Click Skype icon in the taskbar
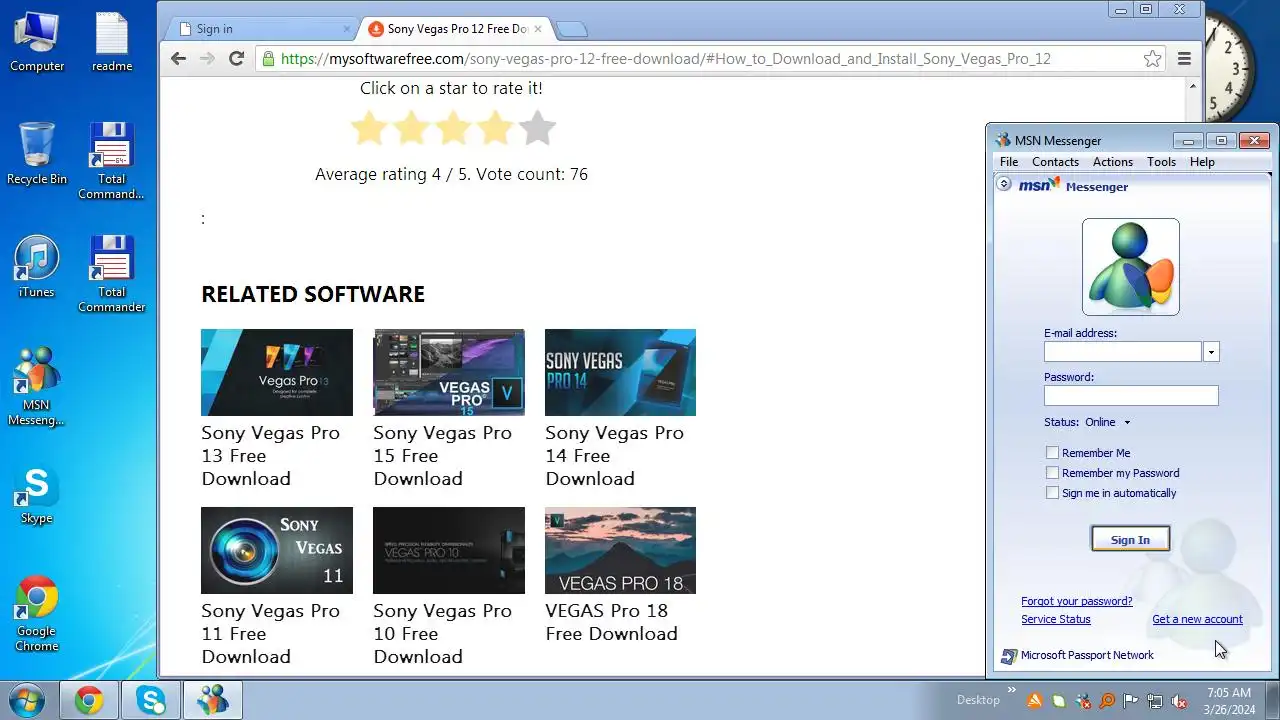Screen dimensions: 1280x720 [x=151, y=701]
